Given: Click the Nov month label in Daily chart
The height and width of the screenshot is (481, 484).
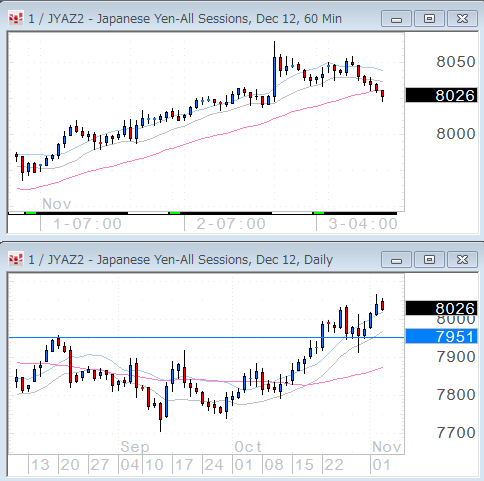Looking at the screenshot, I should (387, 447).
